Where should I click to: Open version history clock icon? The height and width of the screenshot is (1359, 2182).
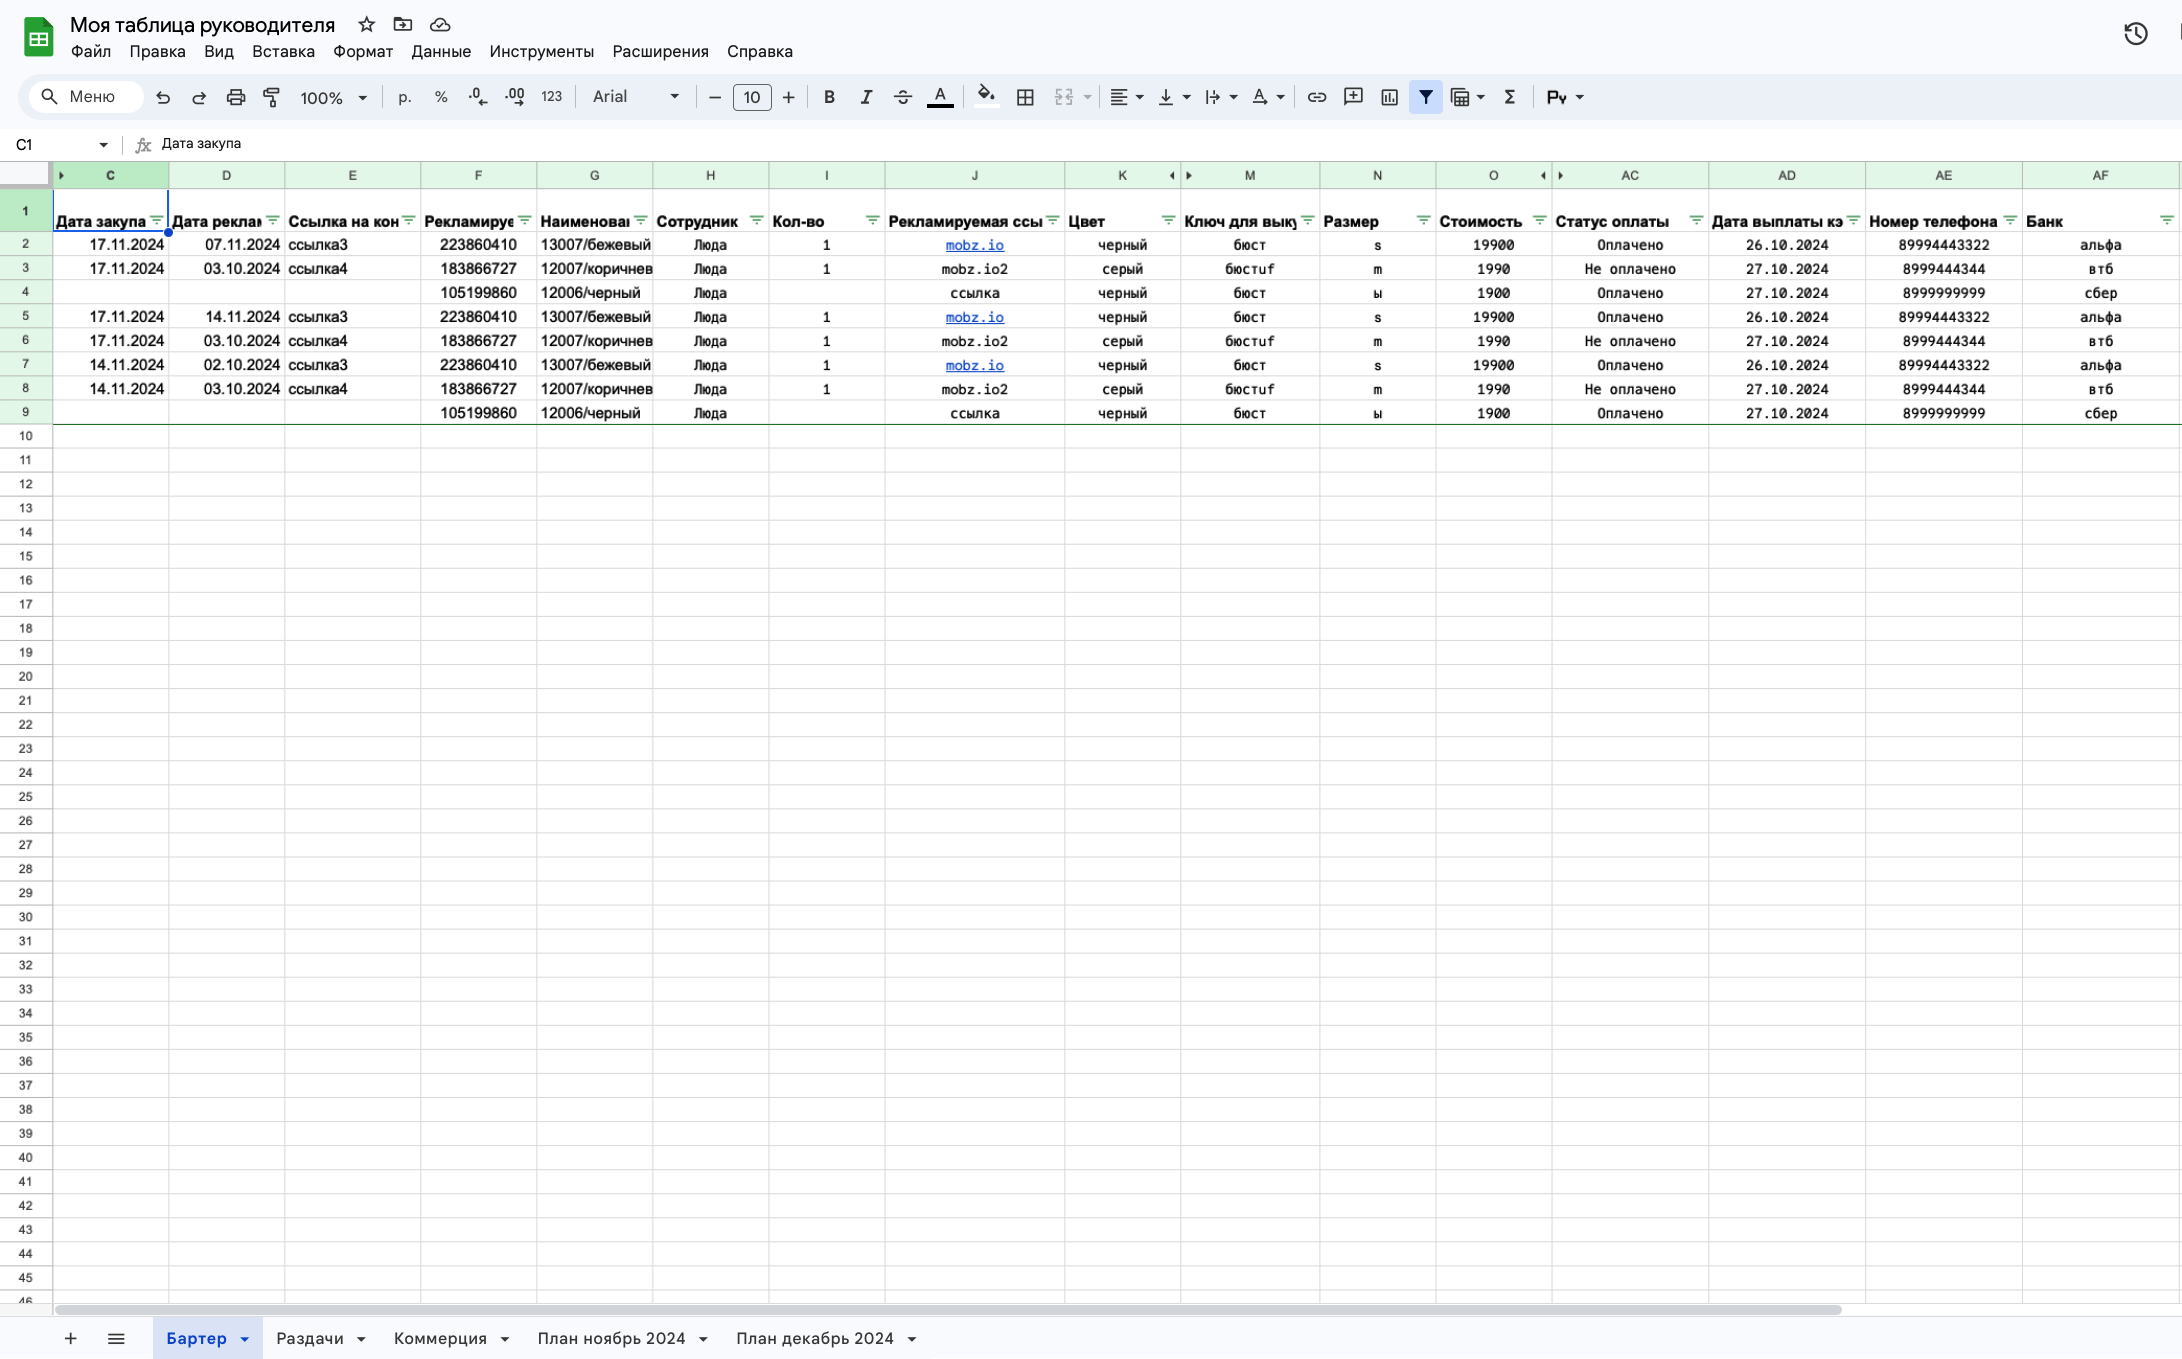pos(2136,34)
